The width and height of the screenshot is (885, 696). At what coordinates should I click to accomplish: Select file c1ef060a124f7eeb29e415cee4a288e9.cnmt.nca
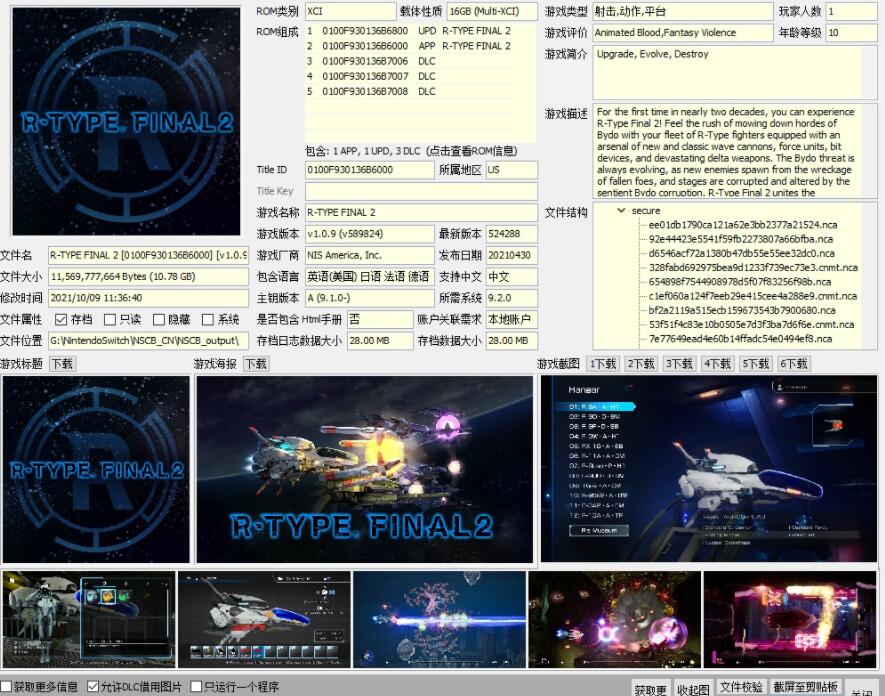[x=752, y=296]
